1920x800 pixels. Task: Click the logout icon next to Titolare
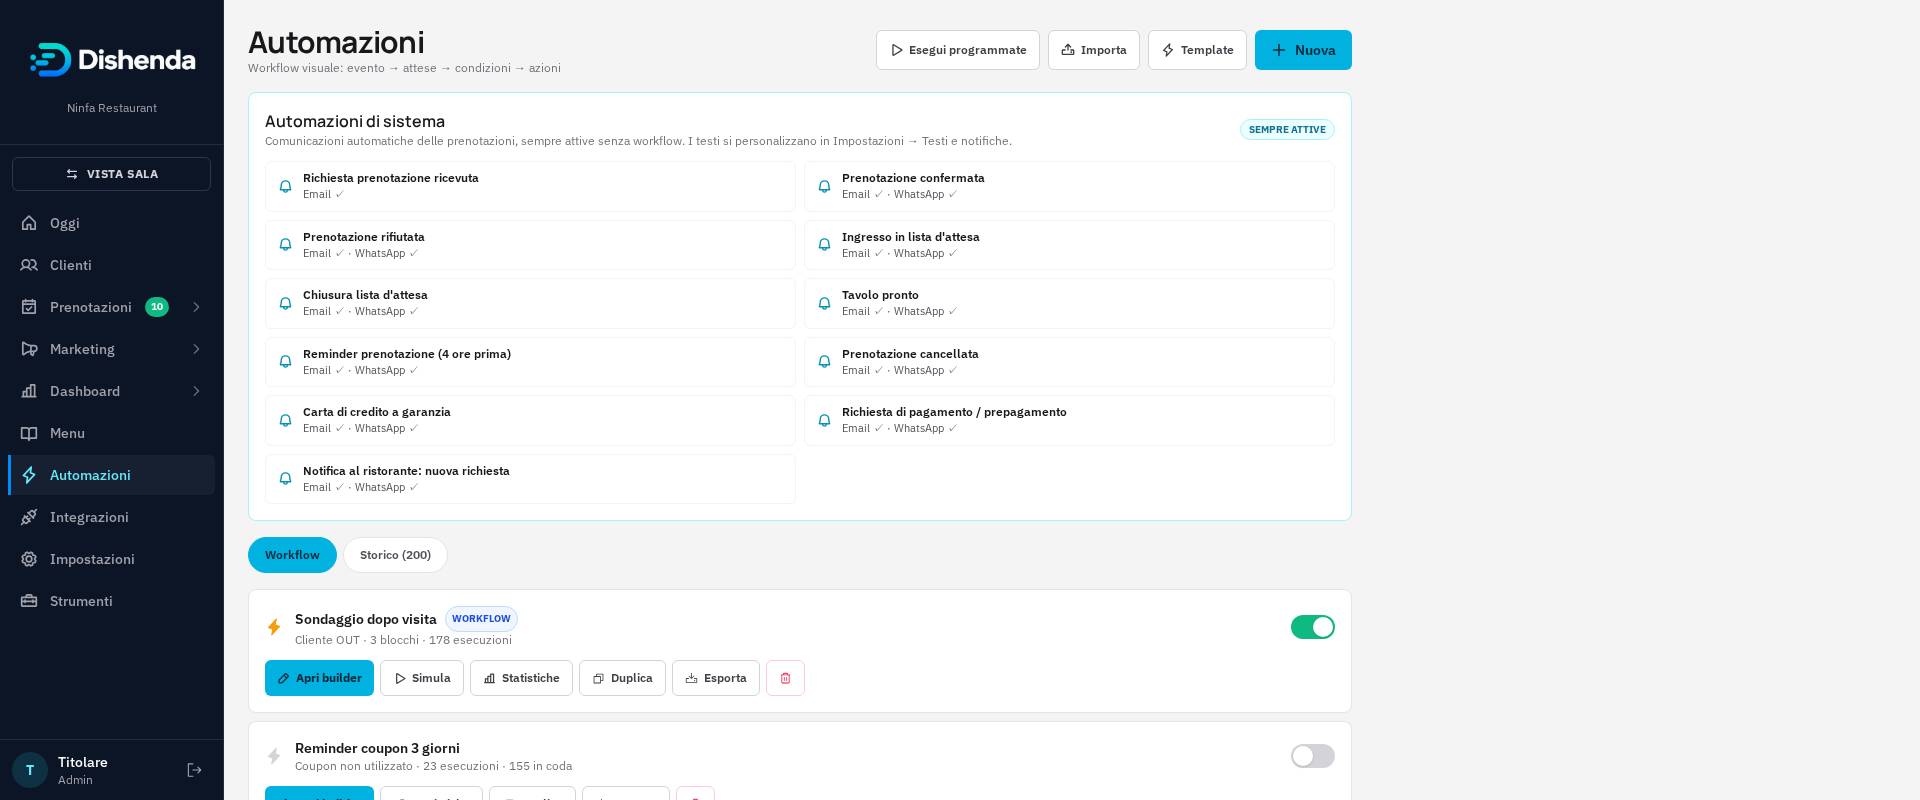click(195, 770)
